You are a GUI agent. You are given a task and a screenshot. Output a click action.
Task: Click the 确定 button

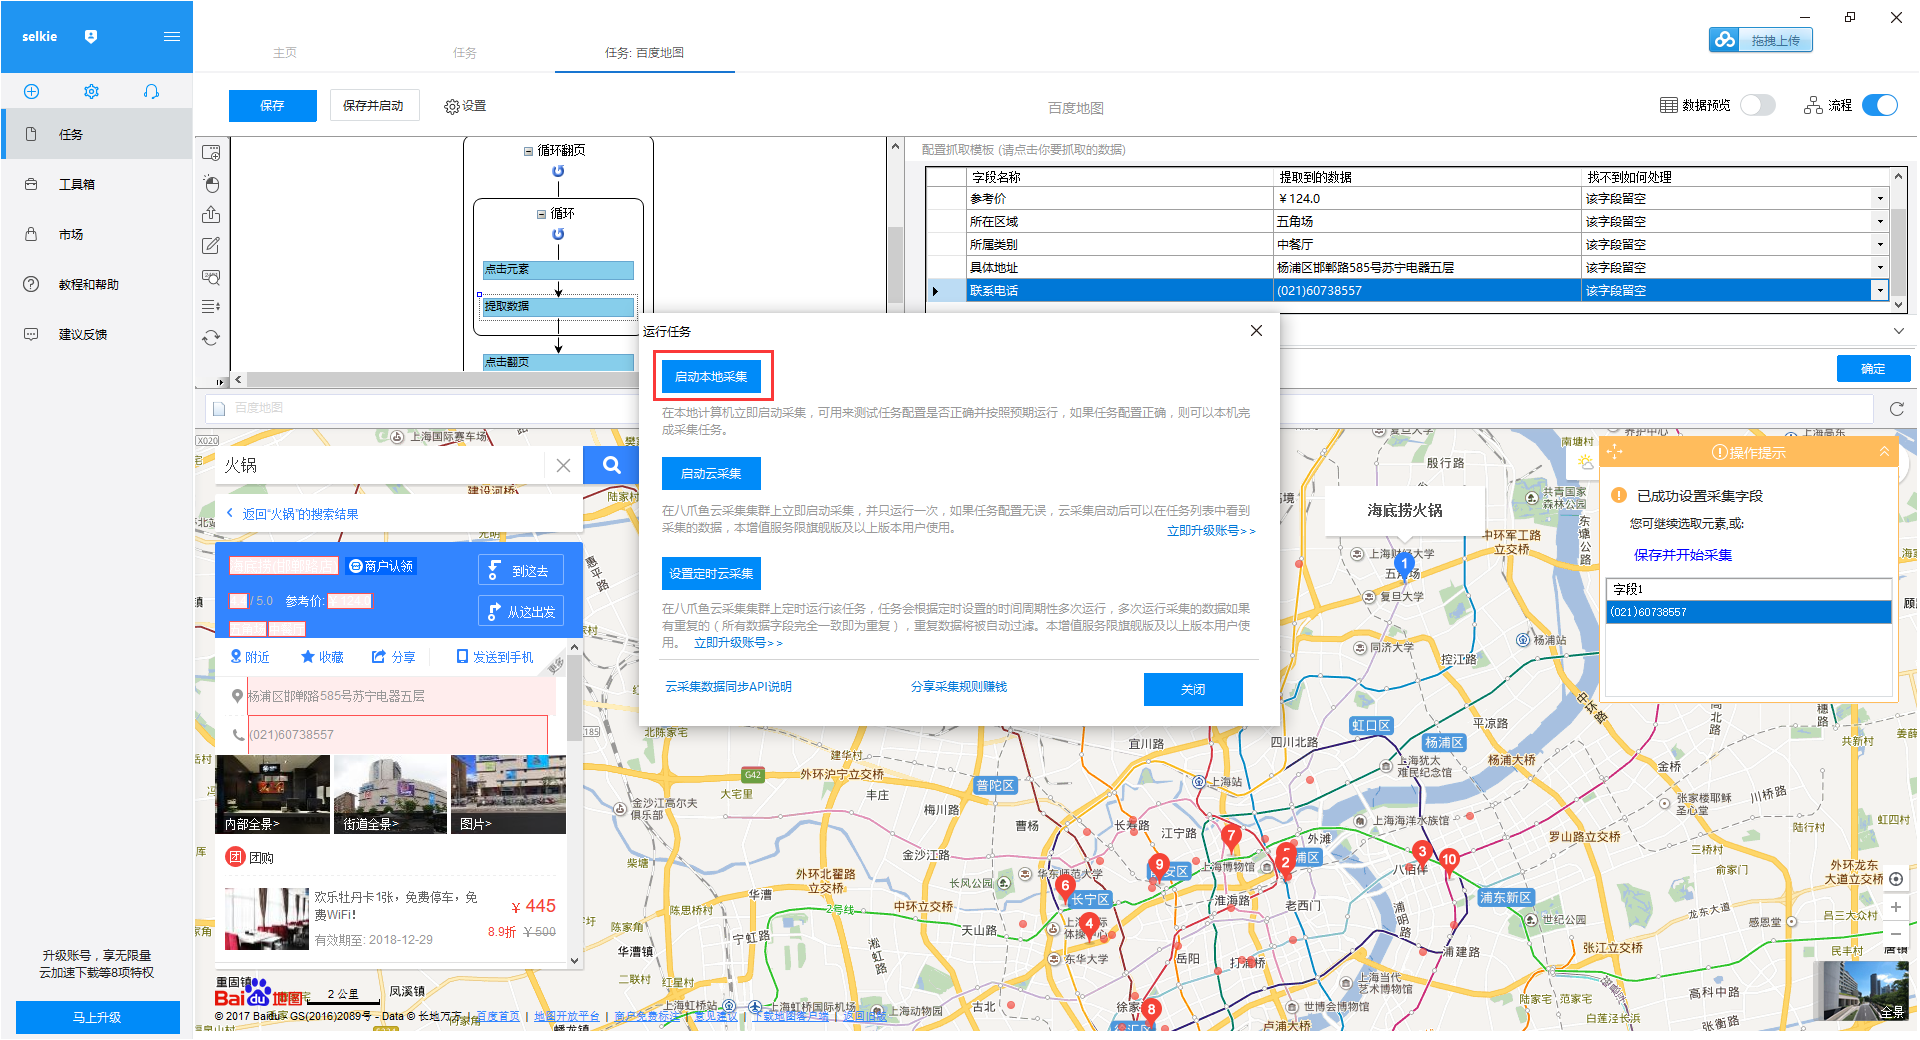(x=1873, y=369)
